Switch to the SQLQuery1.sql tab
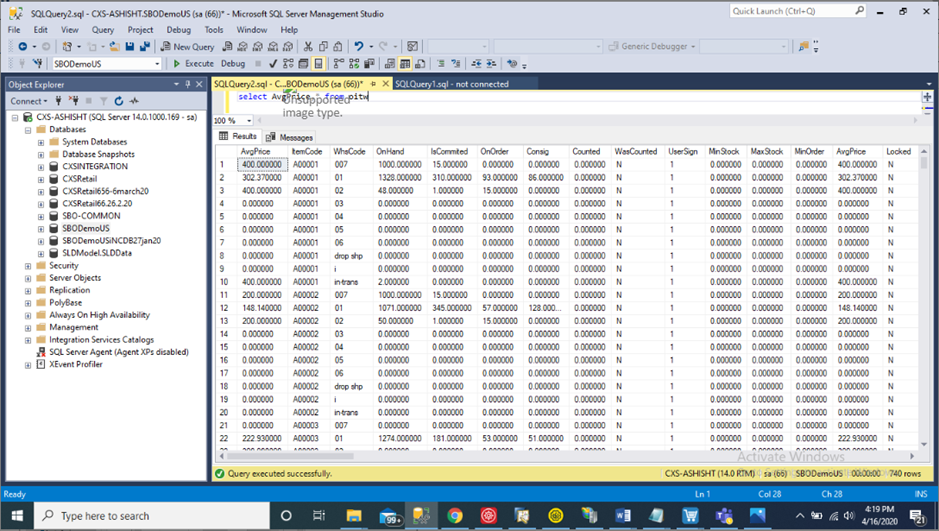This screenshot has height=531, width=939. coord(452,84)
